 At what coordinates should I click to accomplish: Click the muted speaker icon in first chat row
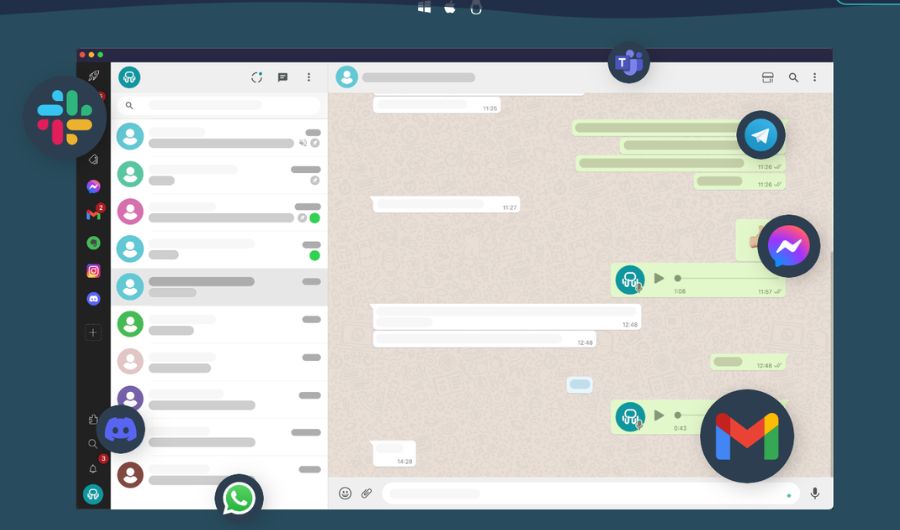[302, 143]
